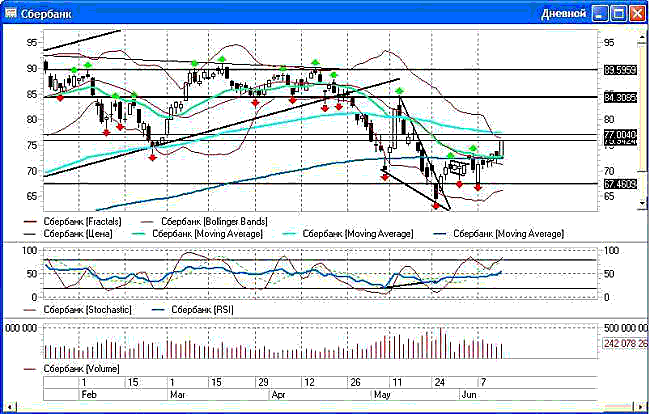Click the price chart scrollbar up arrow
650x414 pixels.
click(x=643, y=38)
